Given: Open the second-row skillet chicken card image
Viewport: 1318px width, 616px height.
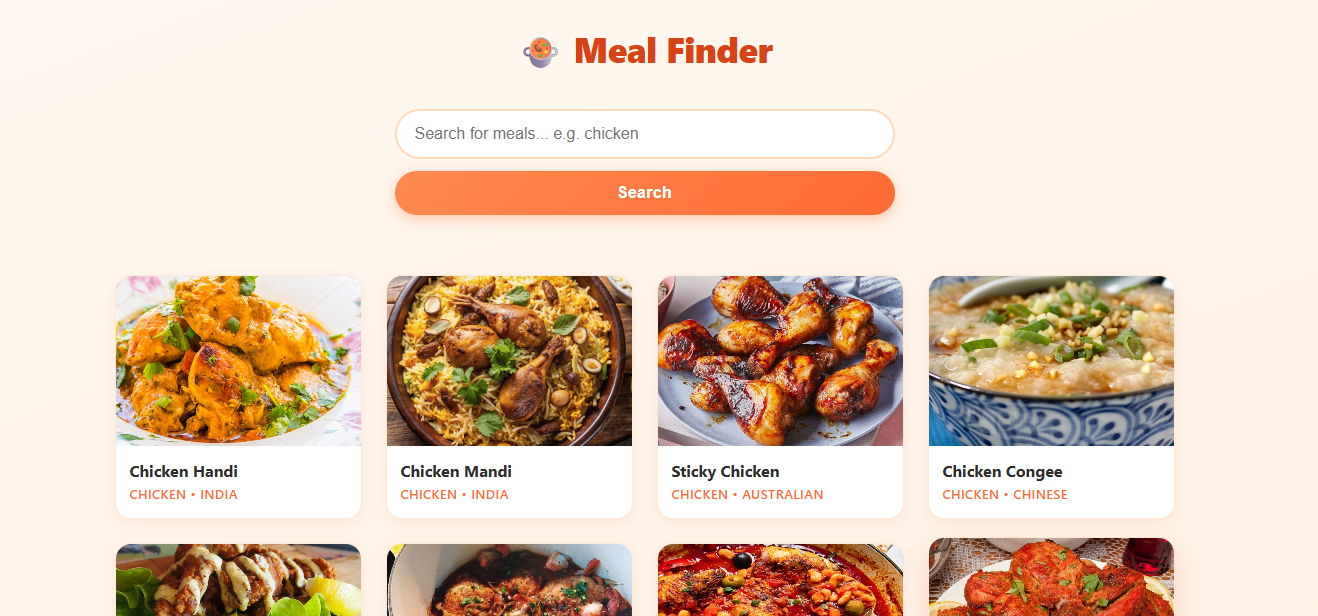Looking at the screenshot, I should (x=510, y=580).
